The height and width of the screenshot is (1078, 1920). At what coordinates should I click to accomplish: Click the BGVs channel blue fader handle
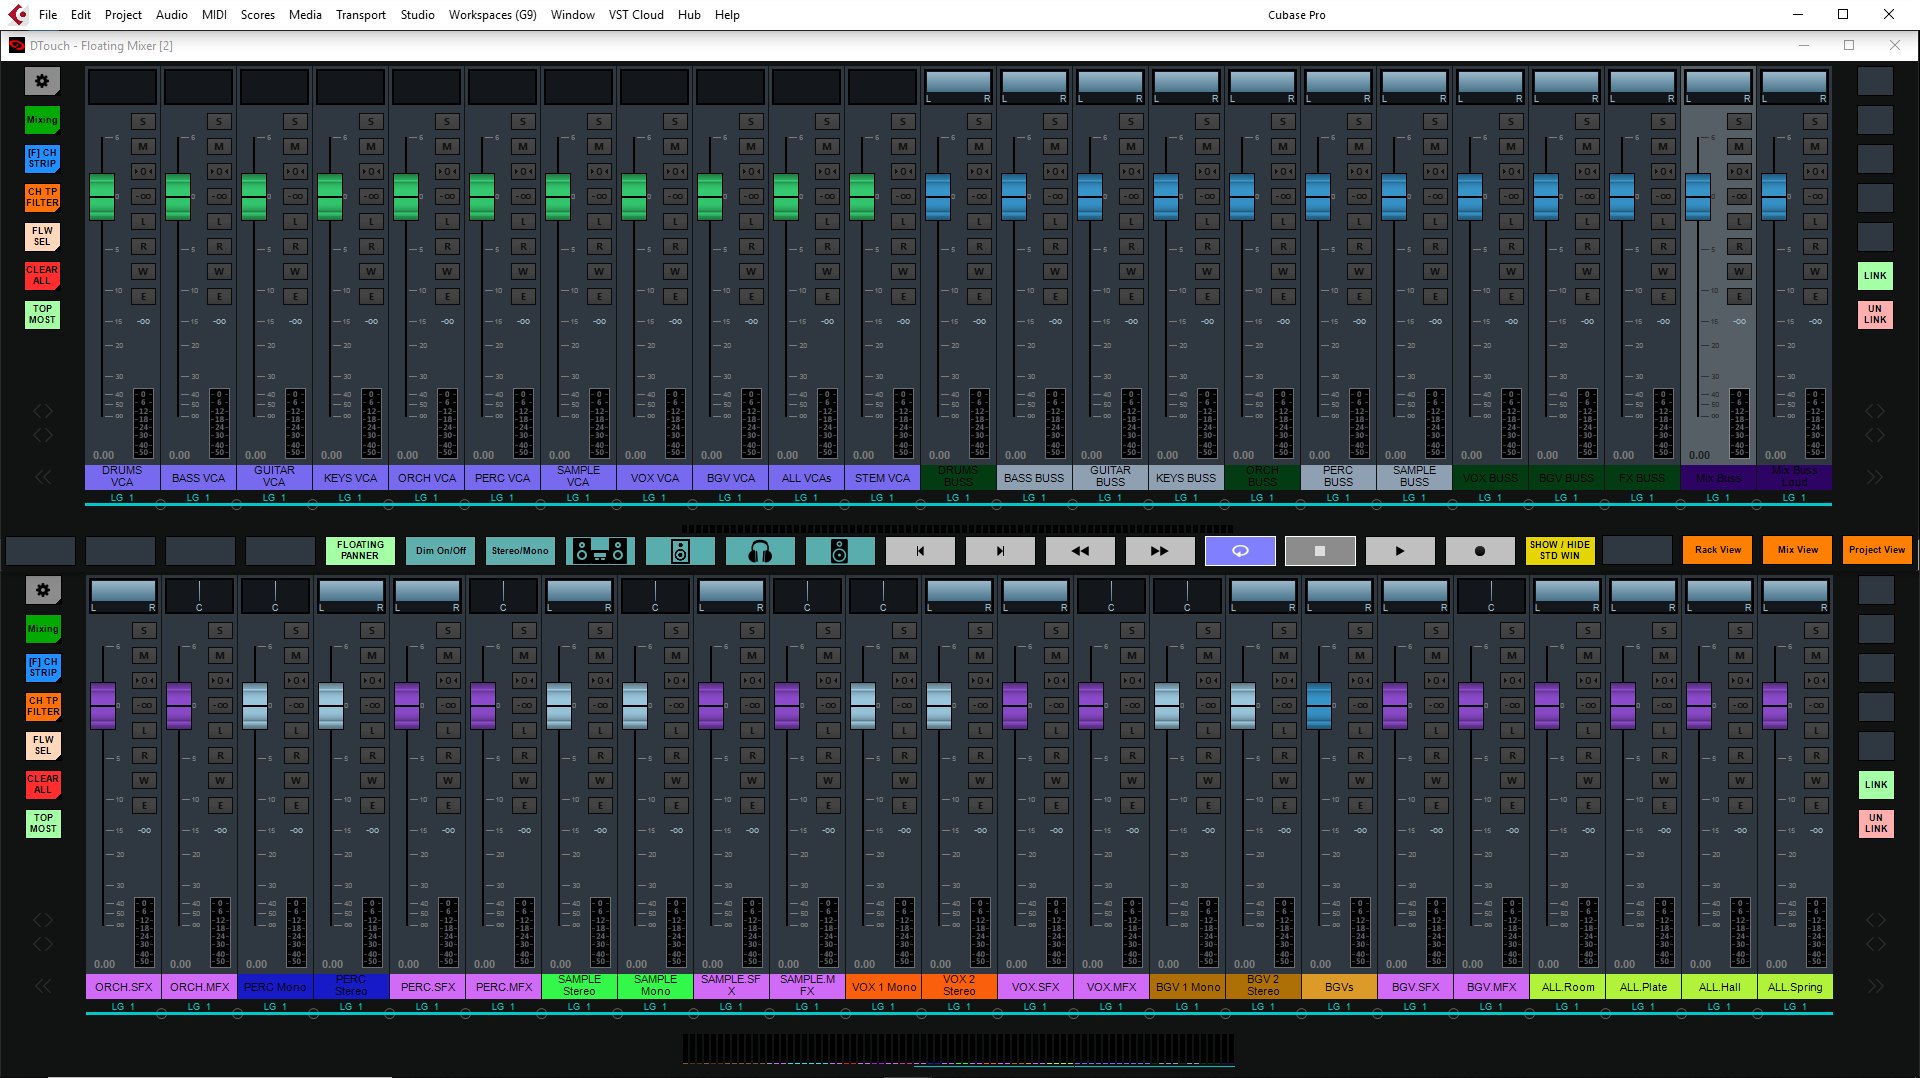click(x=1320, y=705)
